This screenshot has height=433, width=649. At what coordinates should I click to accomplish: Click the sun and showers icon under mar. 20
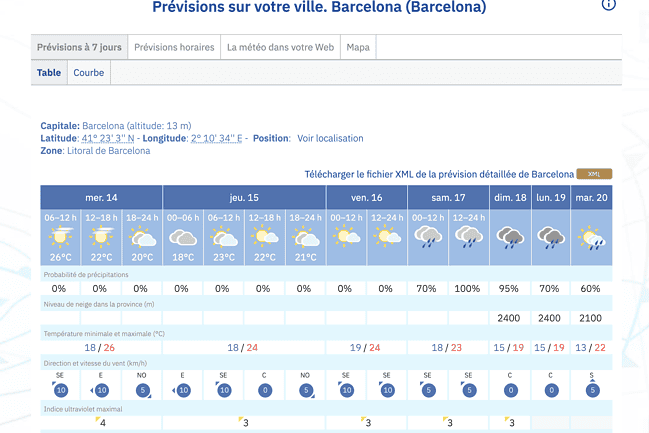pyautogui.click(x=591, y=238)
